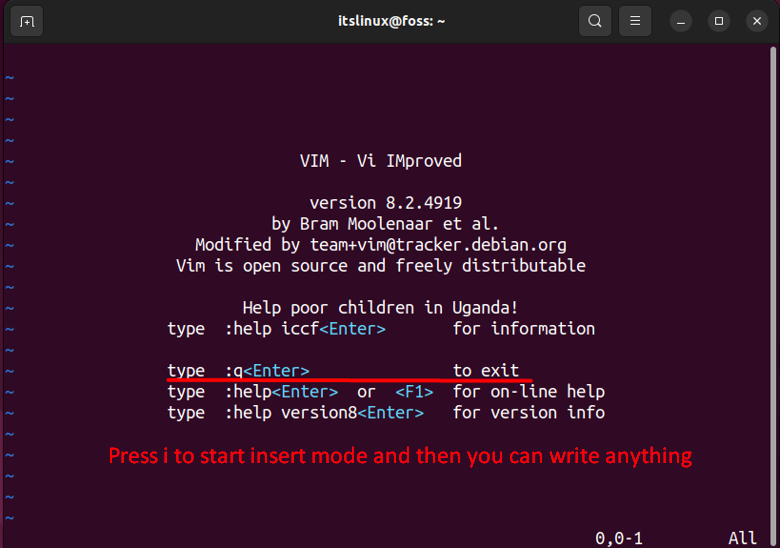Click ':help iccf<Enter>' command text
This screenshot has width=781, height=548.
pyautogui.click(x=305, y=329)
